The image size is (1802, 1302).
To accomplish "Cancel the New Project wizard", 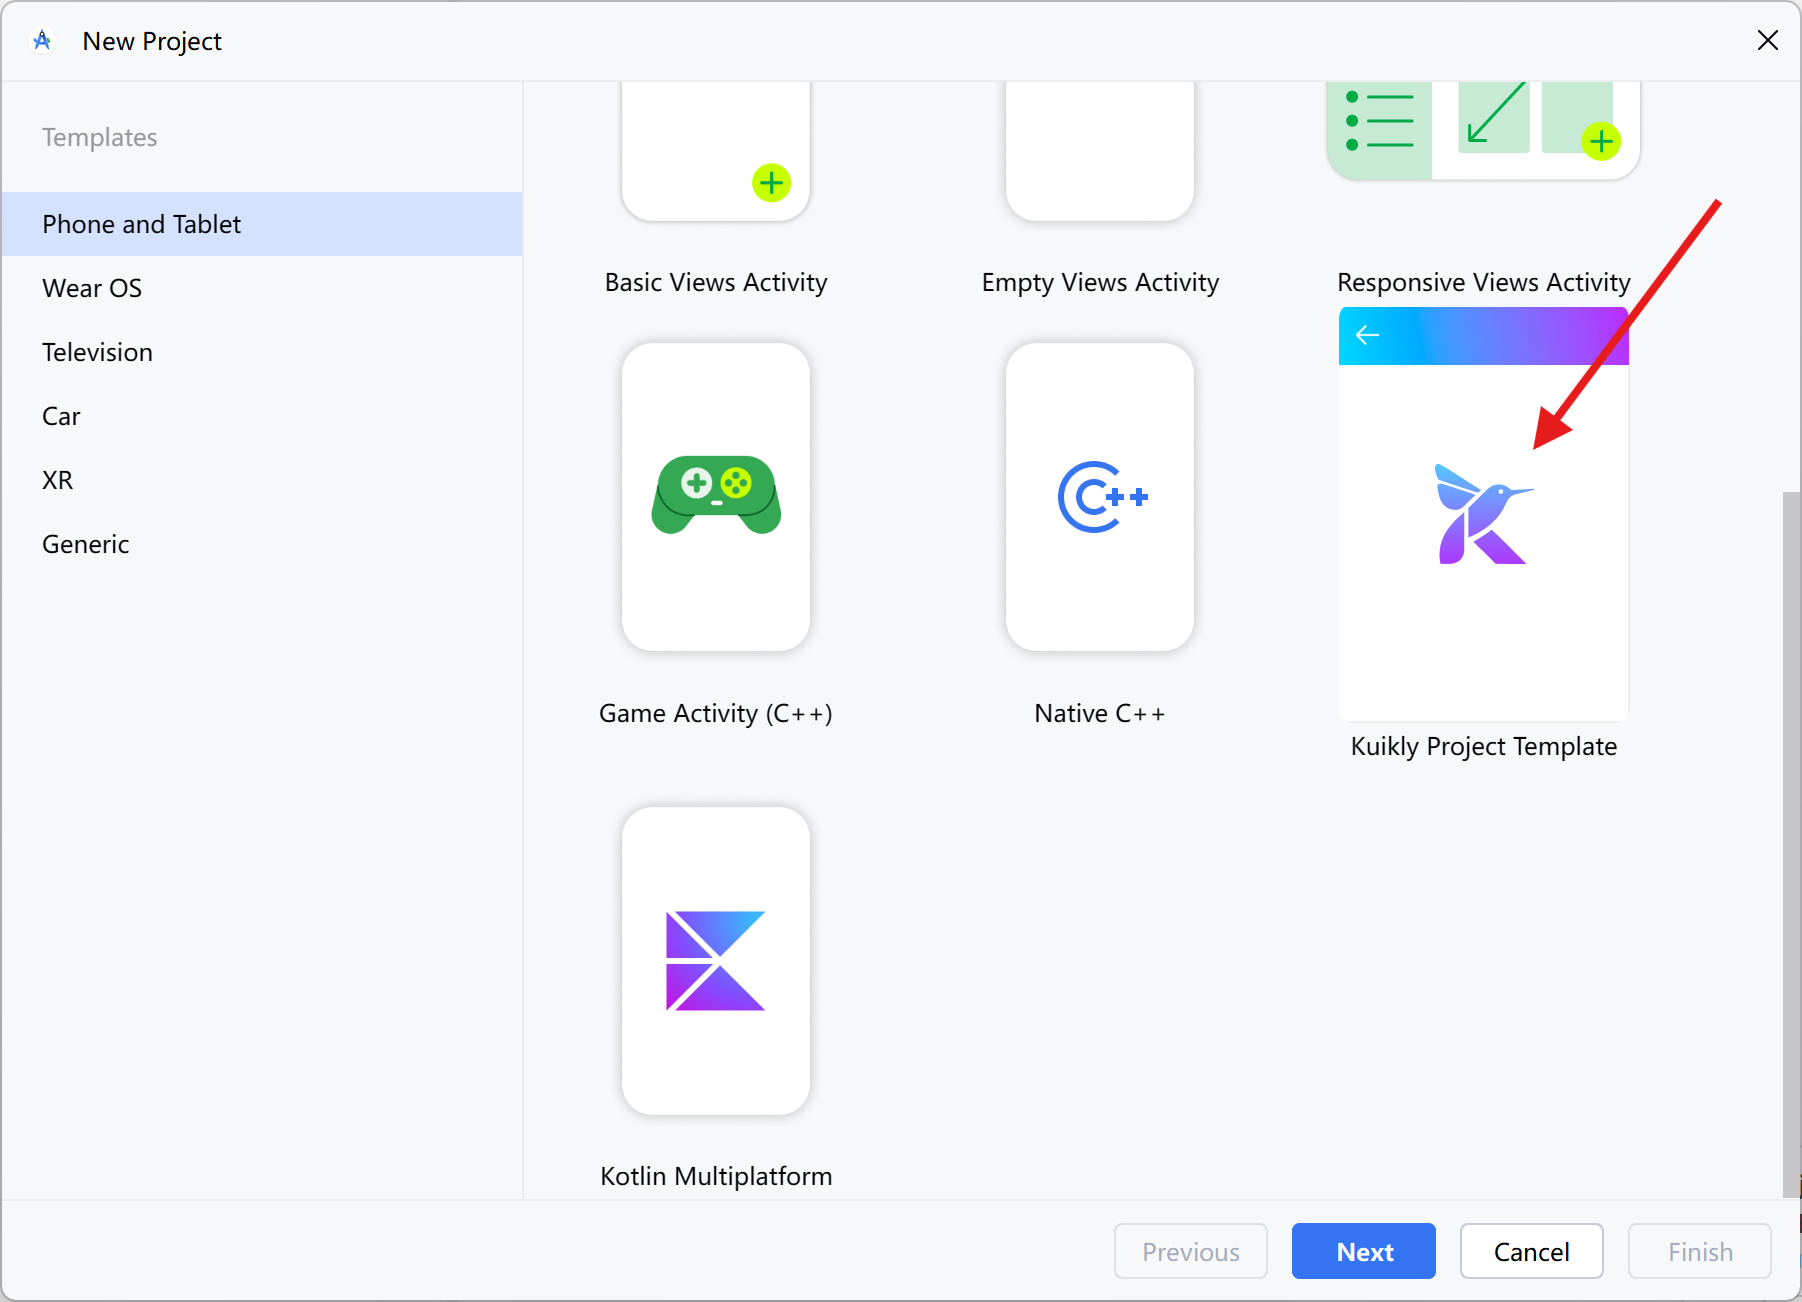I will click(x=1532, y=1251).
